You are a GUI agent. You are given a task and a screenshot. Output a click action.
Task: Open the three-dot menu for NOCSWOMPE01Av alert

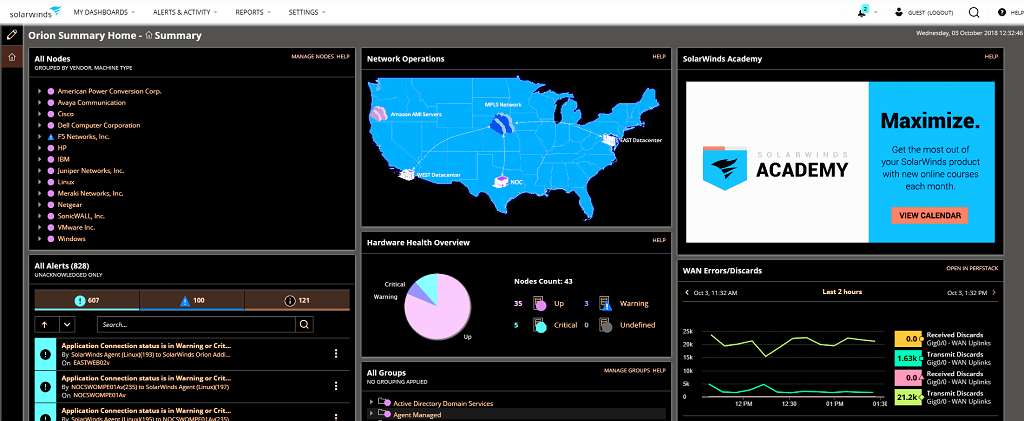(x=336, y=386)
